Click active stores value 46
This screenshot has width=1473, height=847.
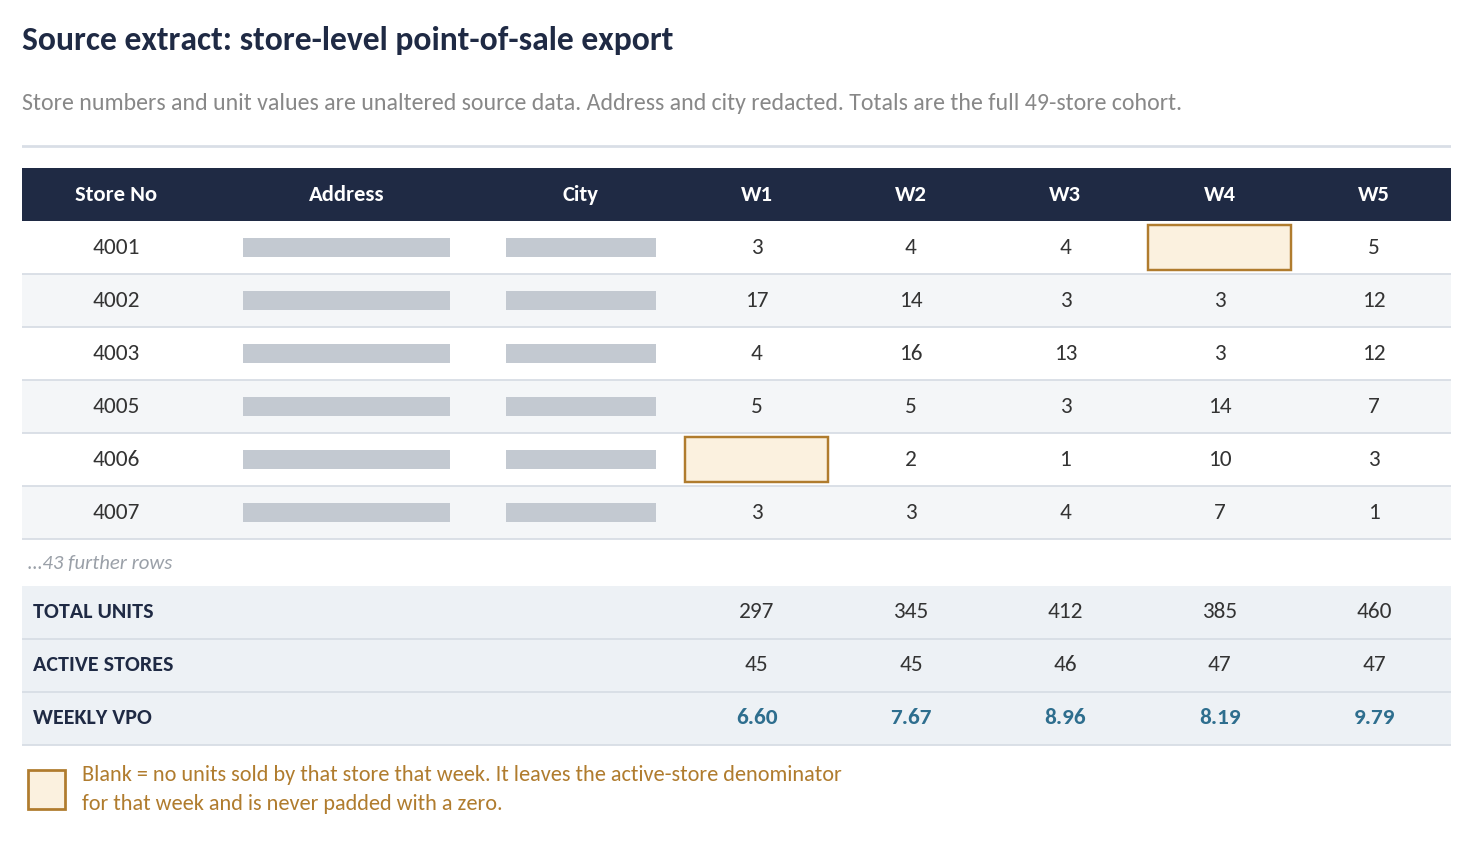(1065, 664)
